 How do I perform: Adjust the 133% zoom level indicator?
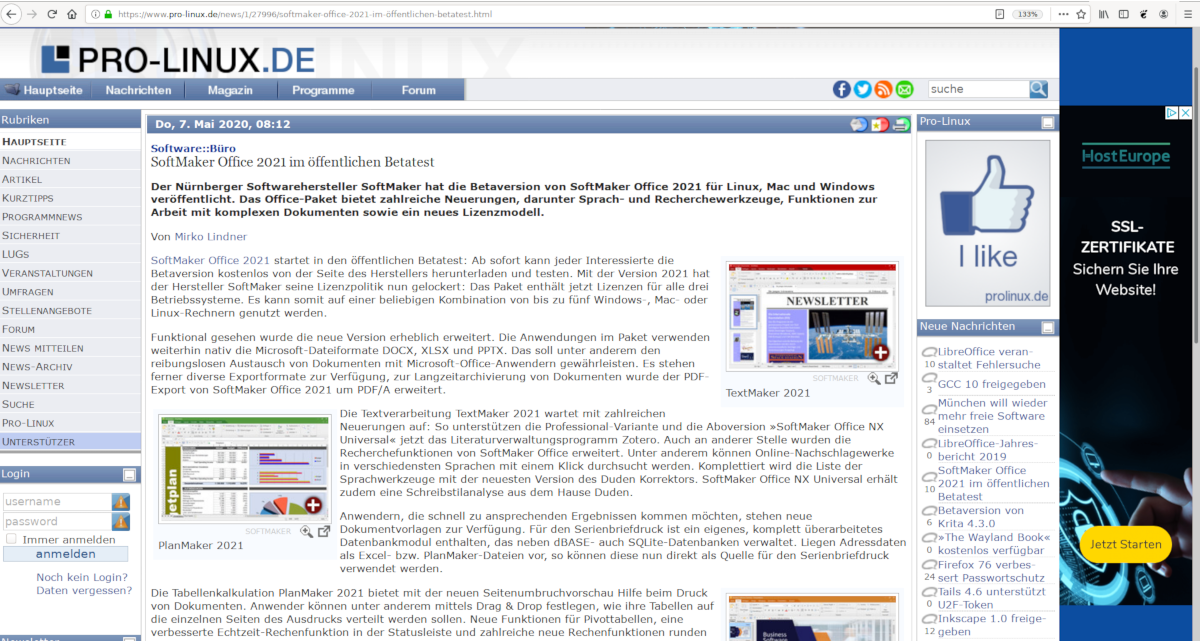(1027, 14)
